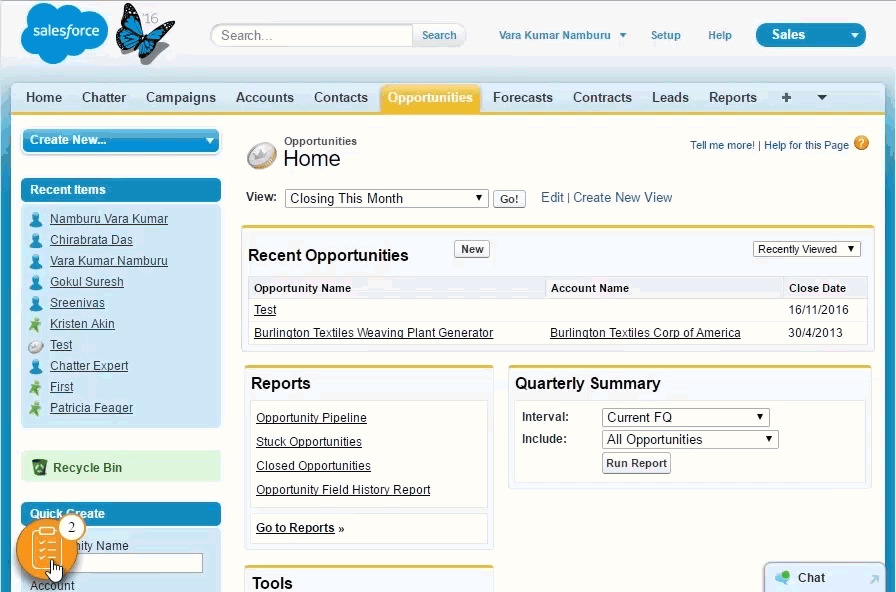Click the lead star icon beside First
Screen dimensions: 896x592
35,387
